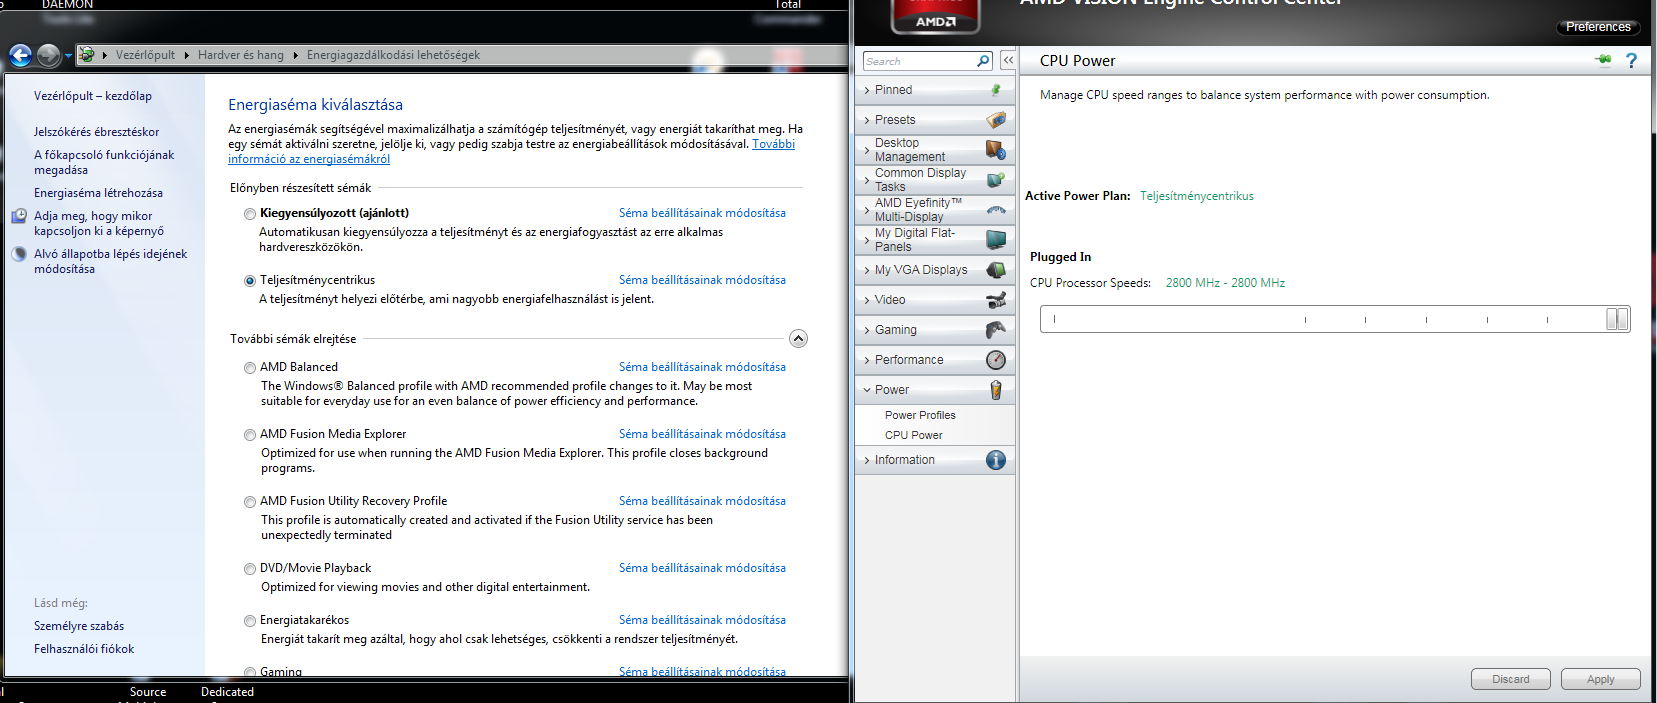Viewport: 1657px width, 703px height.
Task: Select the Energiatakarékos power plan
Action: (250, 621)
